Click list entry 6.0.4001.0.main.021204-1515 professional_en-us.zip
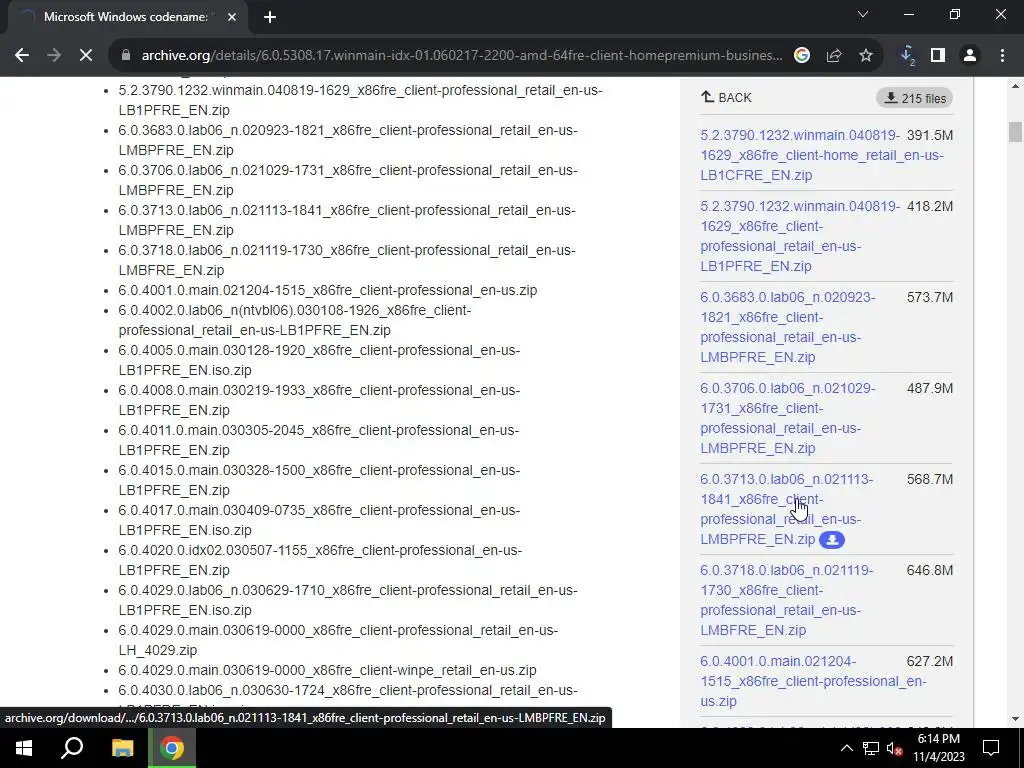Viewport: 1024px width, 768px height. [x=328, y=290]
